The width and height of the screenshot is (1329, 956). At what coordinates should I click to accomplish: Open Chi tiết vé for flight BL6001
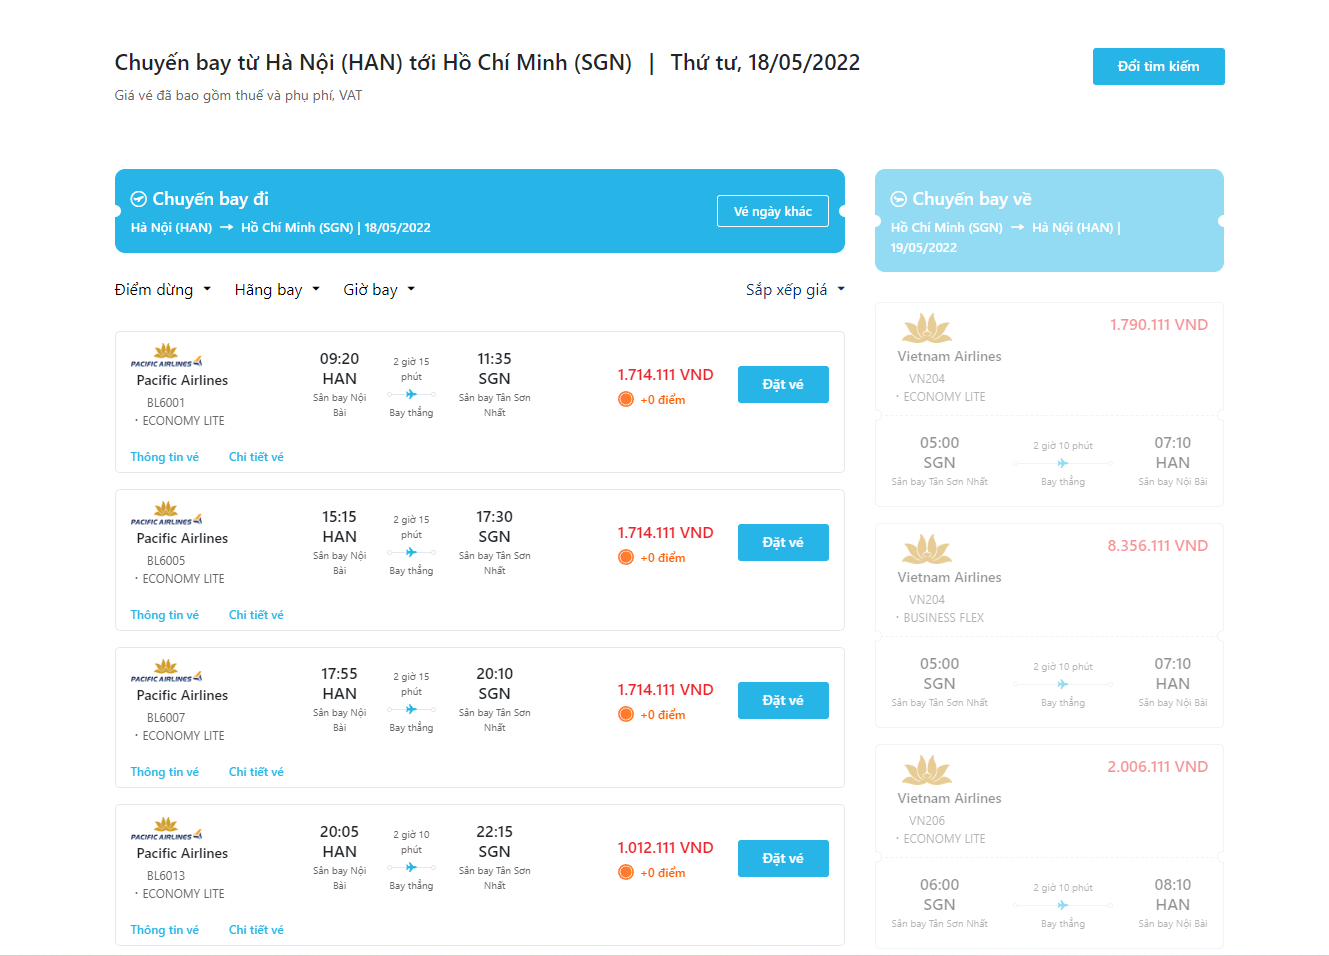tap(256, 457)
